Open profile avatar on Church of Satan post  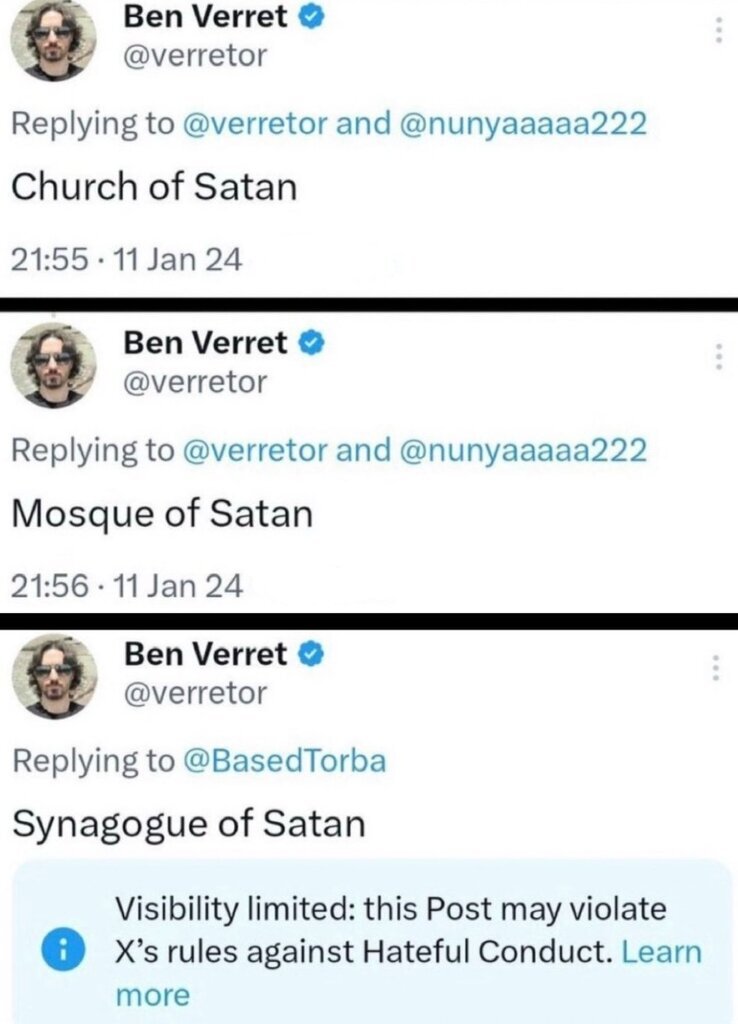[54, 40]
